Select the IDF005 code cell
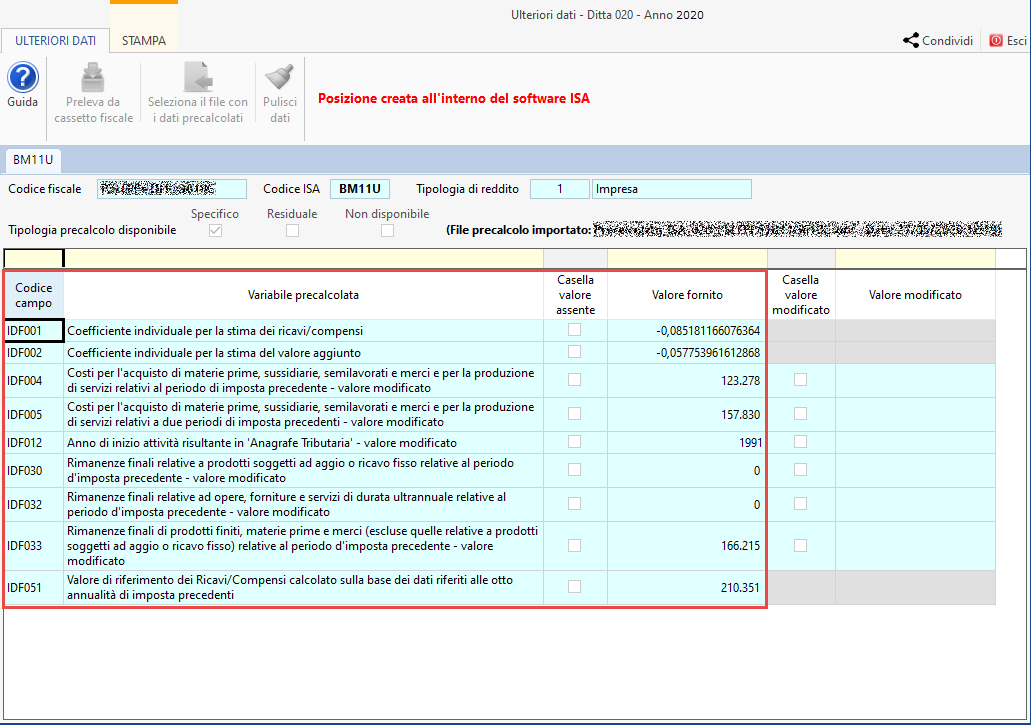 [x=34, y=415]
